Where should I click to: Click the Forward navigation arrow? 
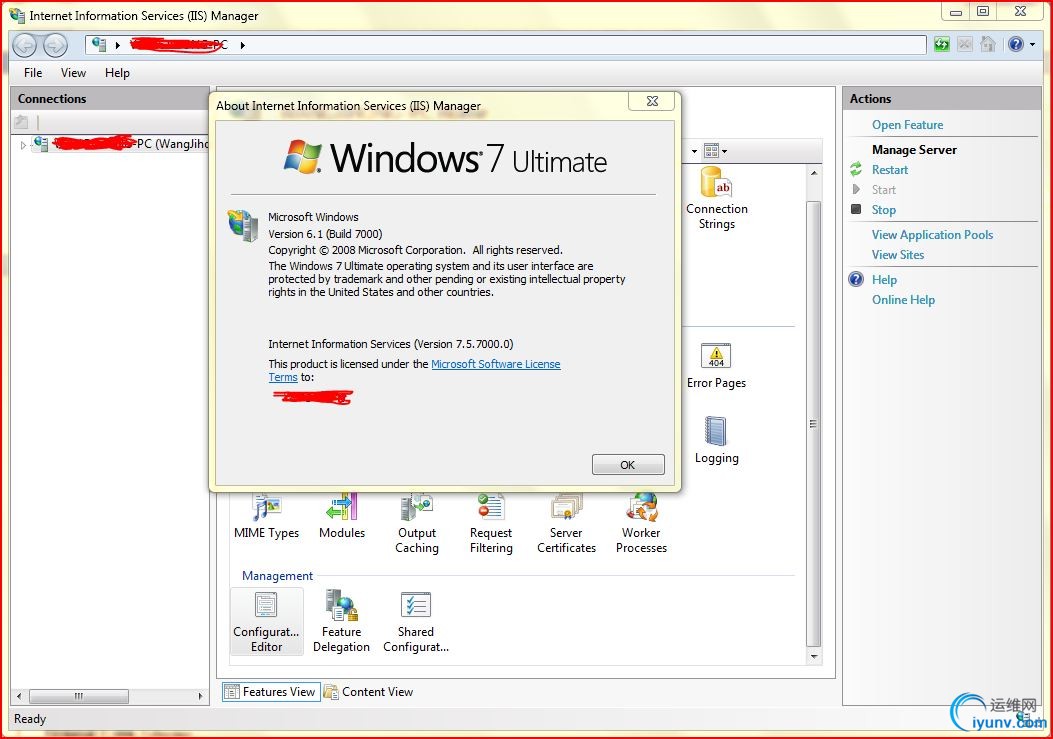tap(56, 45)
